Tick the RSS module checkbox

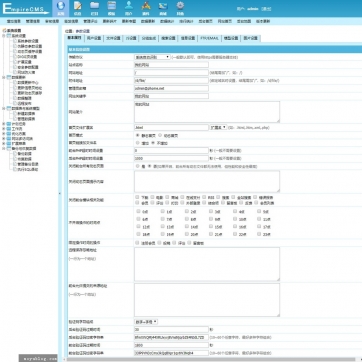click(x=204, y=197)
